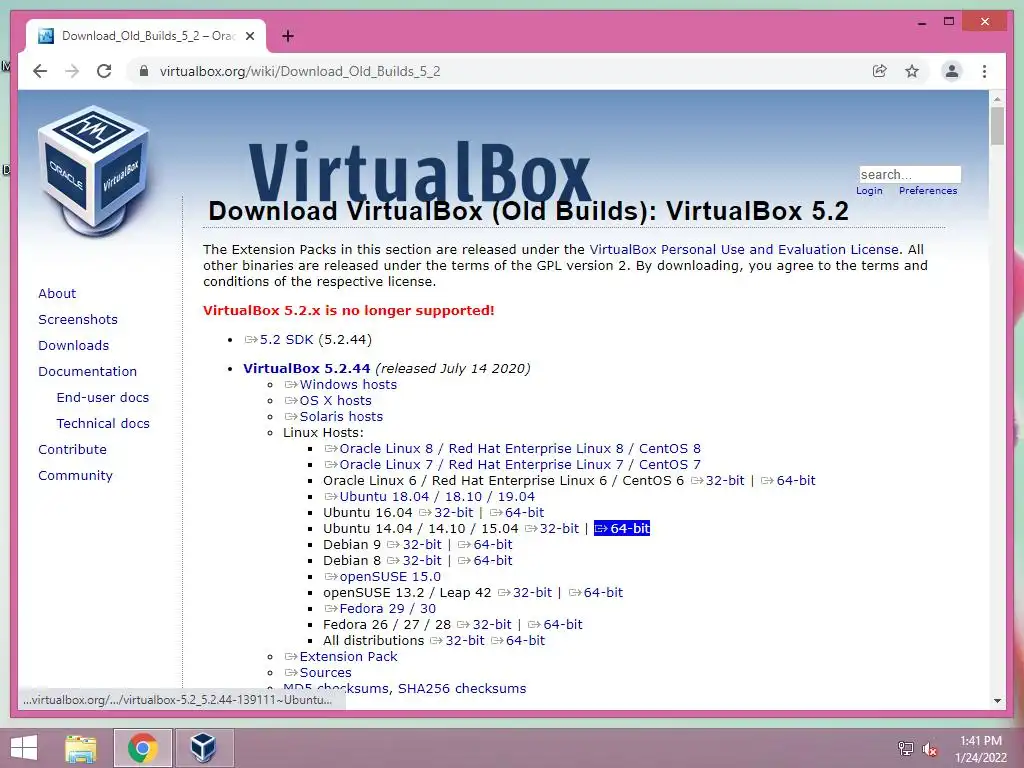Click the Chrome icon in the taskbar
The height and width of the screenshot is (768, 1024).
pyautogui.click(x=142, y=748)
